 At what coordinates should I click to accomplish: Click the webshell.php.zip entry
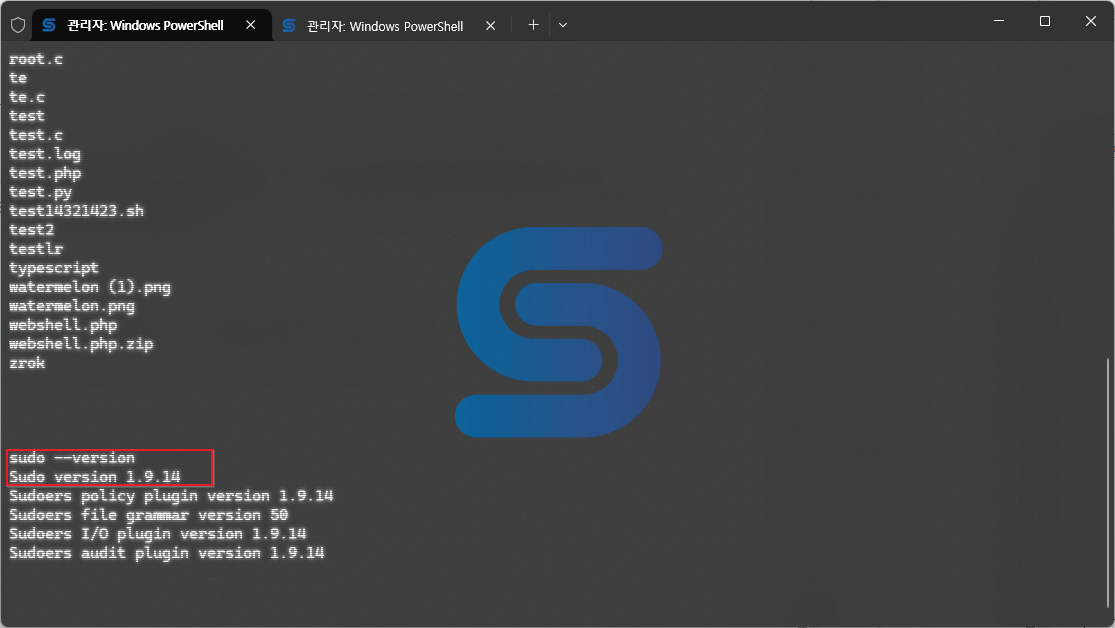tap(81, 344)
